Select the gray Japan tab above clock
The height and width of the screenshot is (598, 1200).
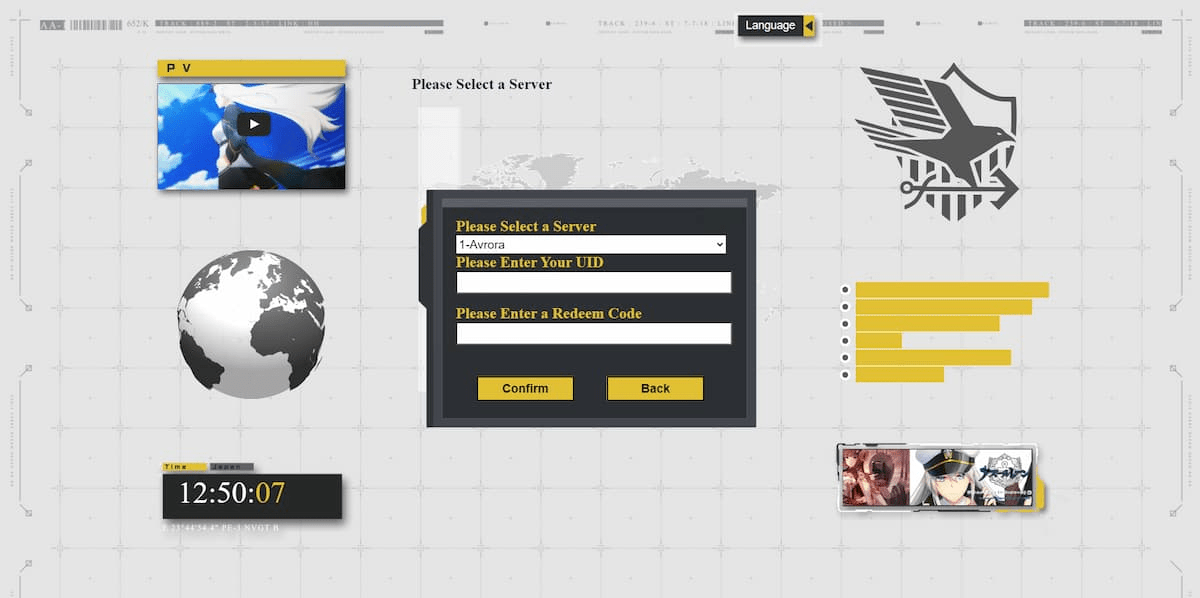(x=231, y=467)
